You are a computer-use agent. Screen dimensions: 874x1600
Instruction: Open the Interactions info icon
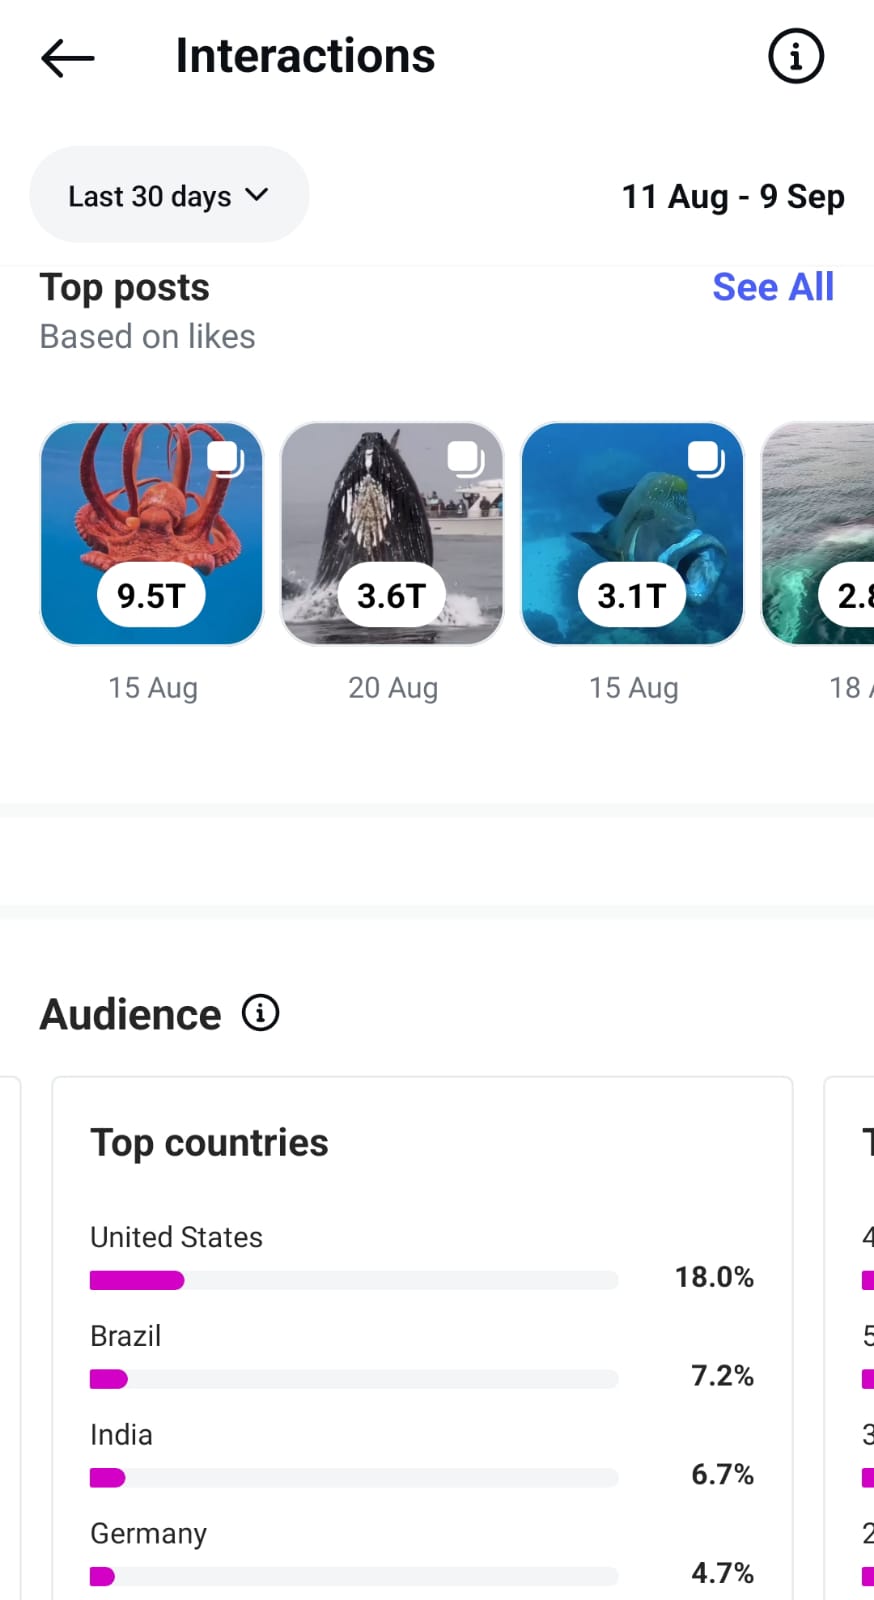click(795, 56)
